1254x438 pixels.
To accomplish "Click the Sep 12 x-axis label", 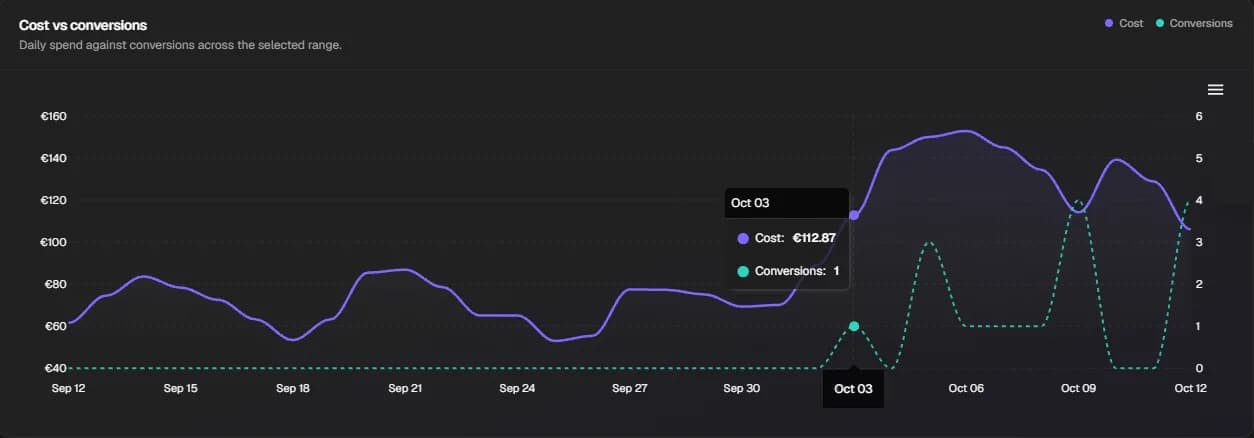I will coord(68,388).
